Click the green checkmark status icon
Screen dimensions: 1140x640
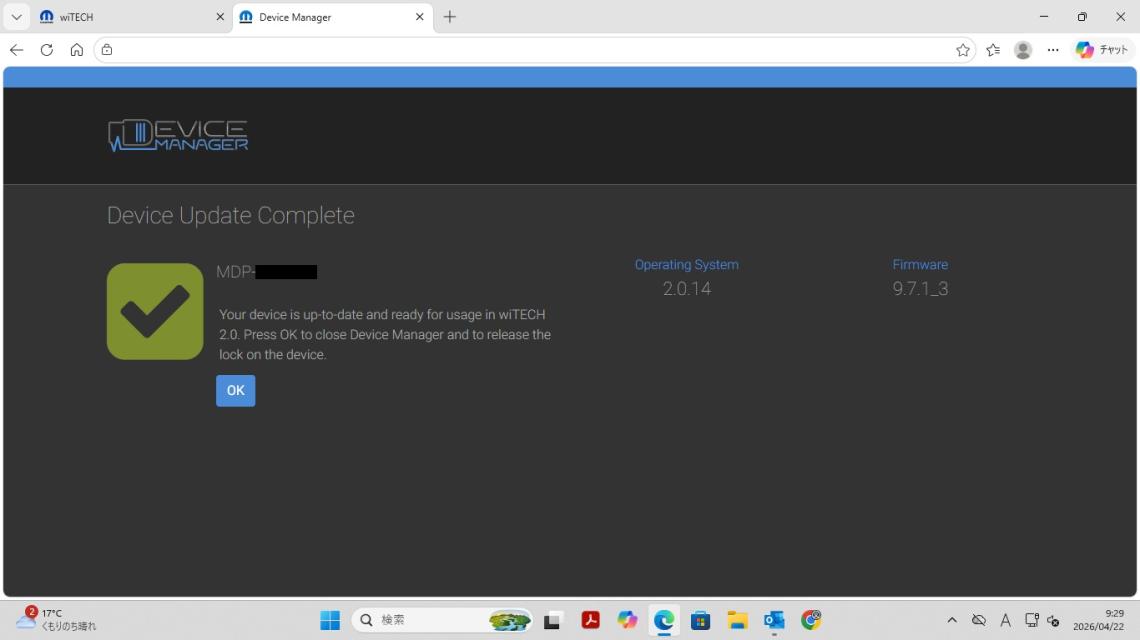click(x=155, y=311)
